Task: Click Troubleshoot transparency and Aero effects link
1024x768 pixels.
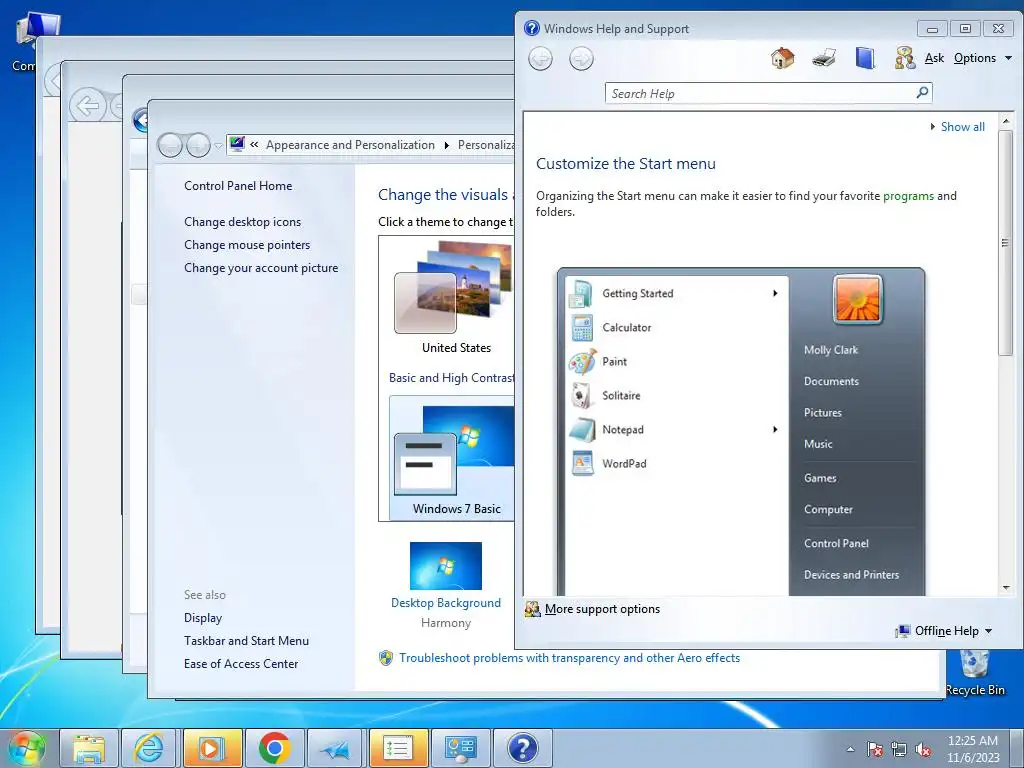Action: 569,658
